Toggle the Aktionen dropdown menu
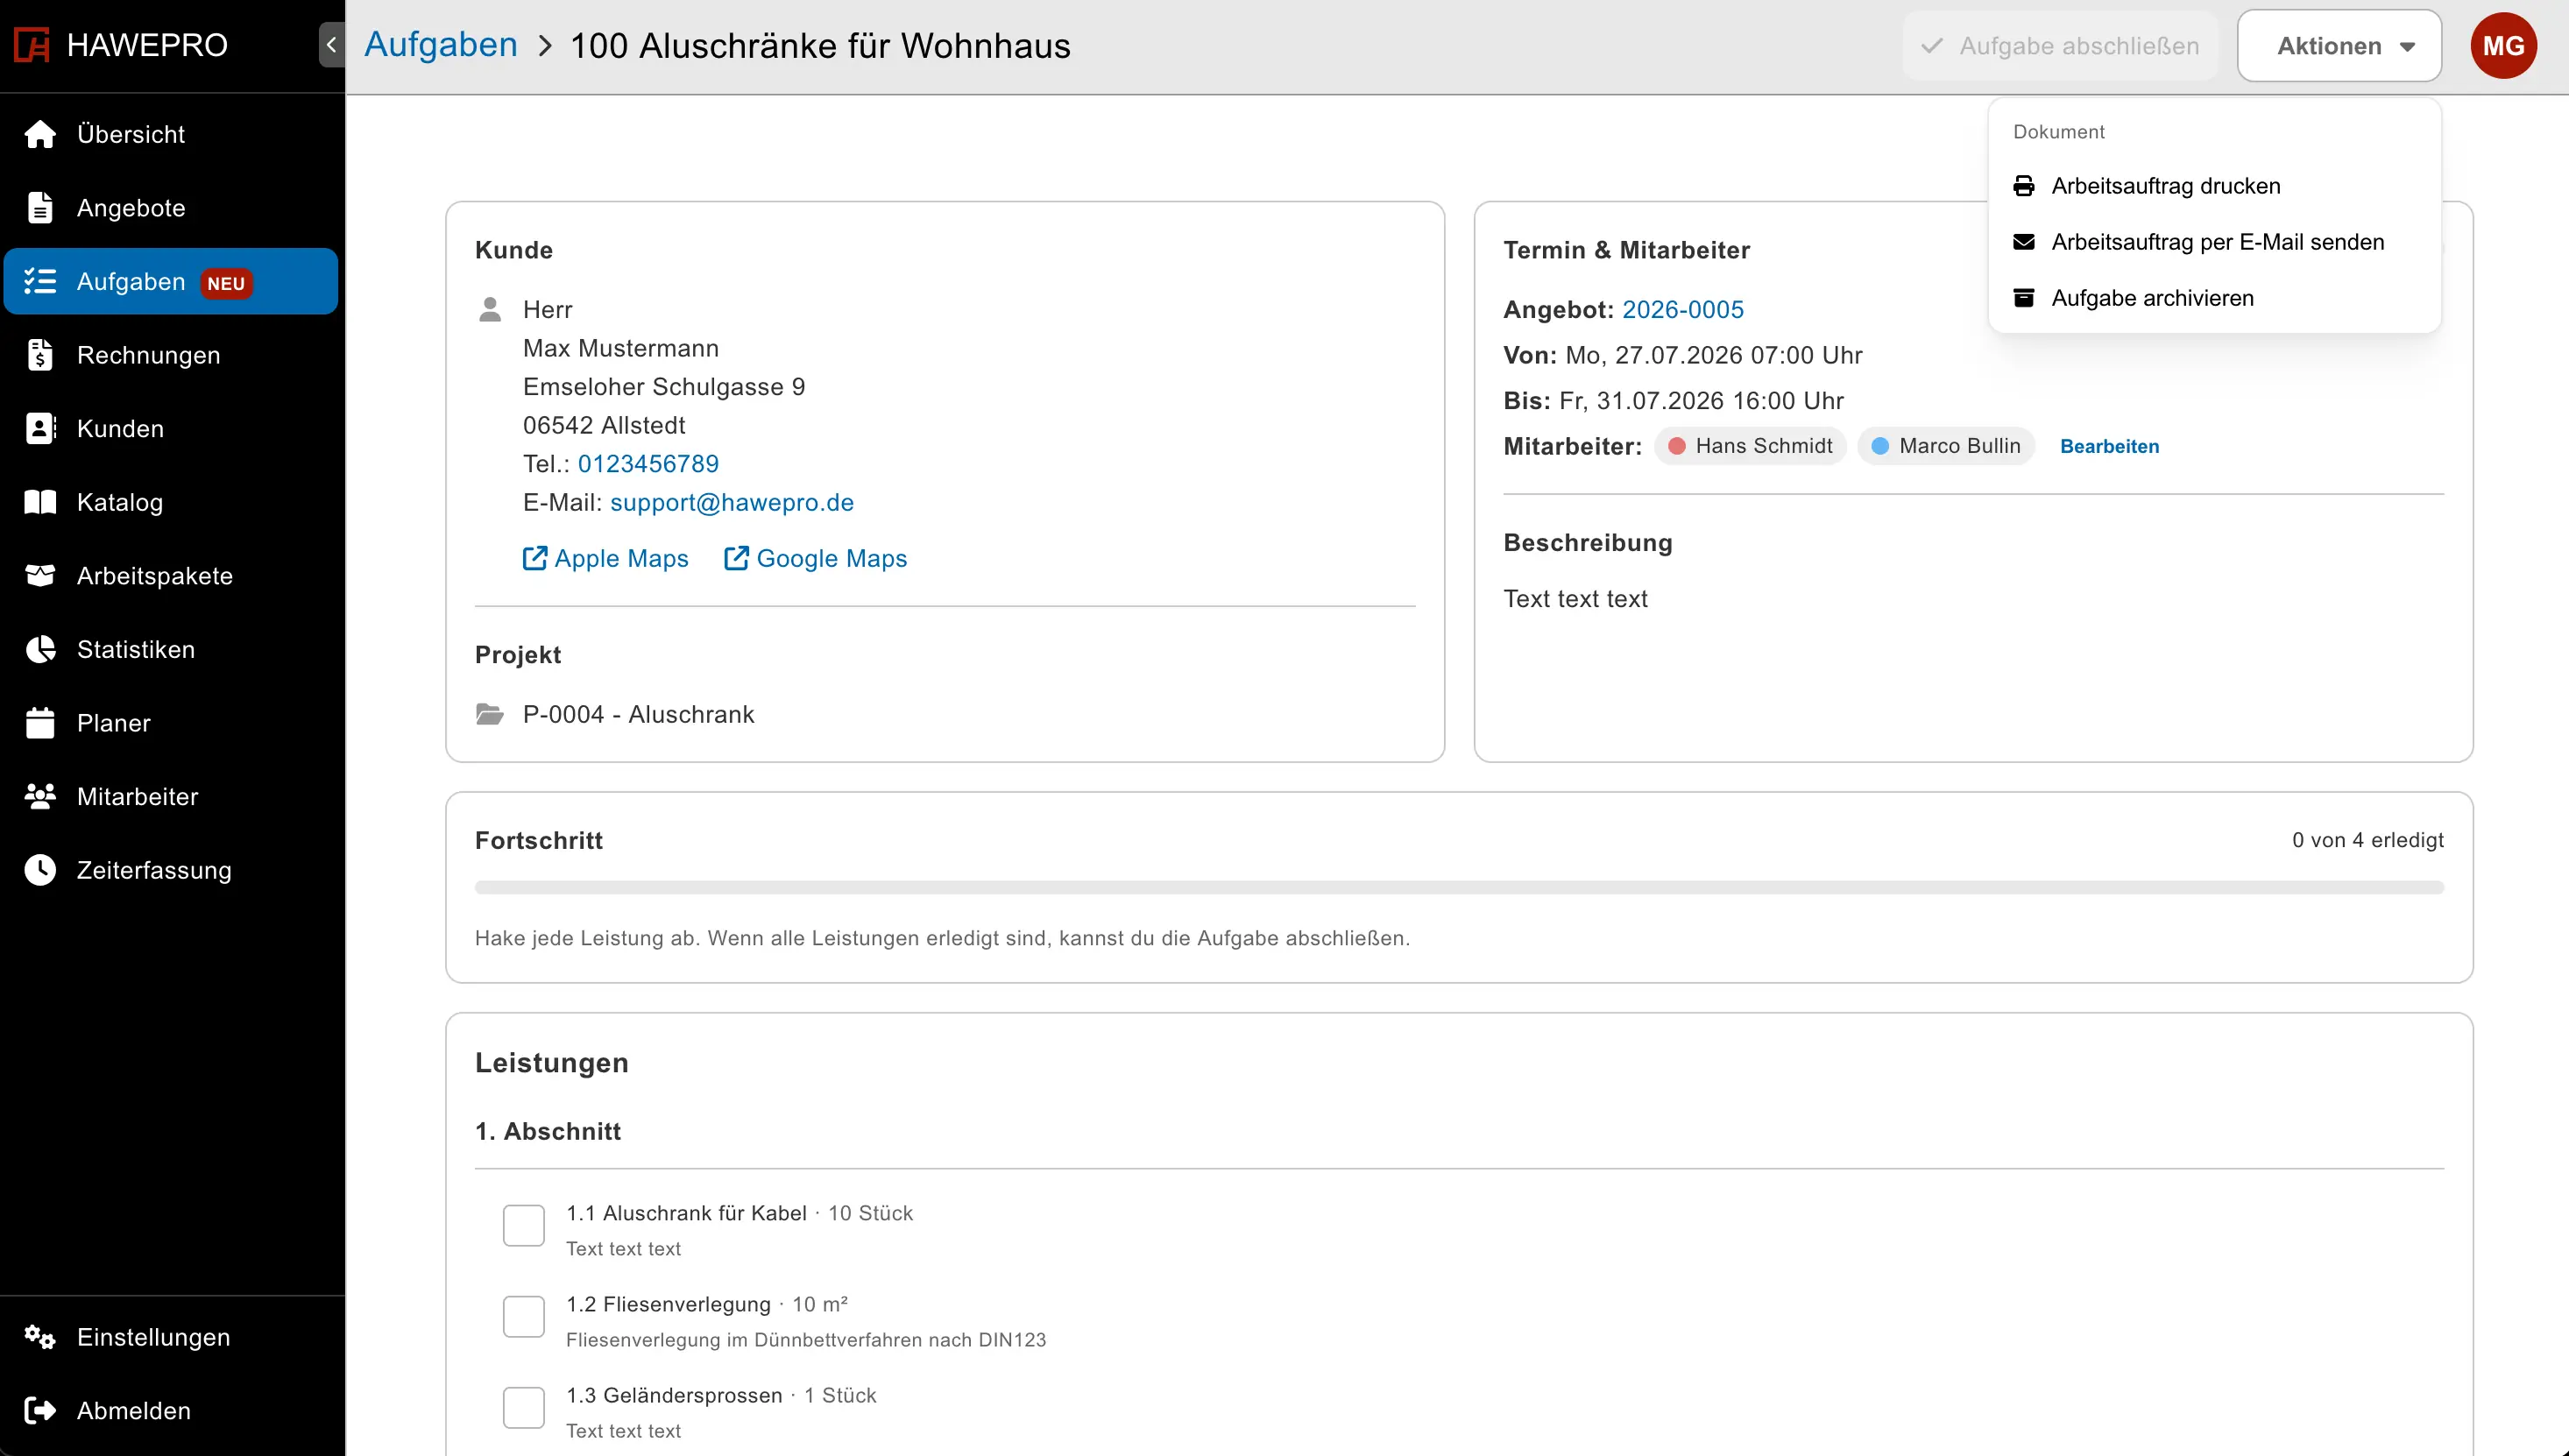The width and height of the screenshot is (2569, 1456). 2339,46
